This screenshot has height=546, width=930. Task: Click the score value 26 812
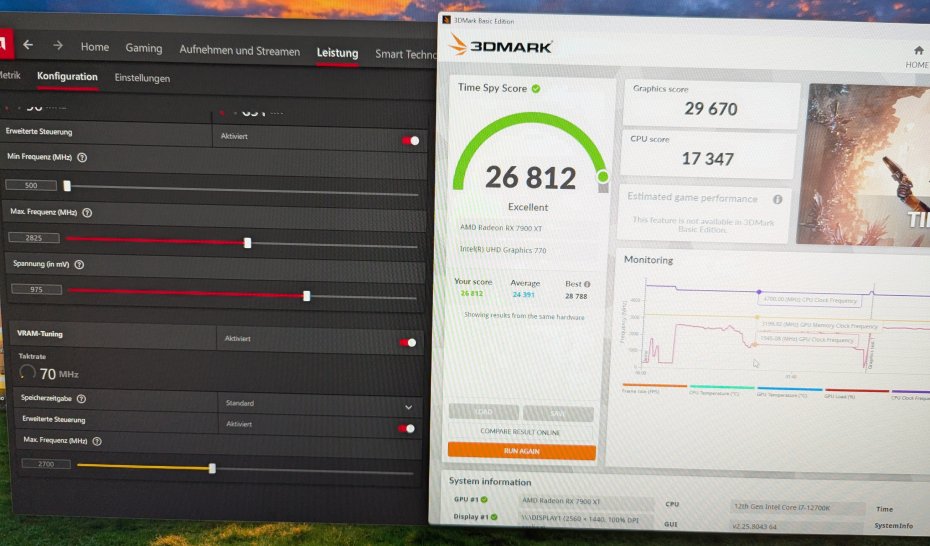[530, 177]
